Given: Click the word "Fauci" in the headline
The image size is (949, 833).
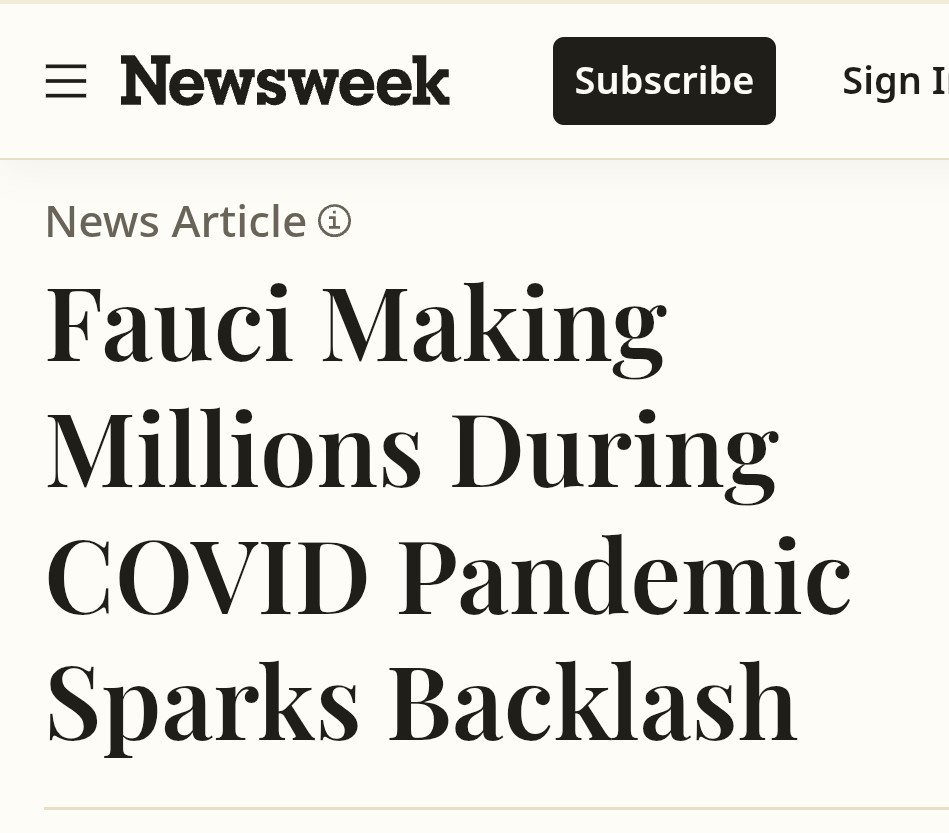Looking at the screenshot, I should tap(170, 325).
